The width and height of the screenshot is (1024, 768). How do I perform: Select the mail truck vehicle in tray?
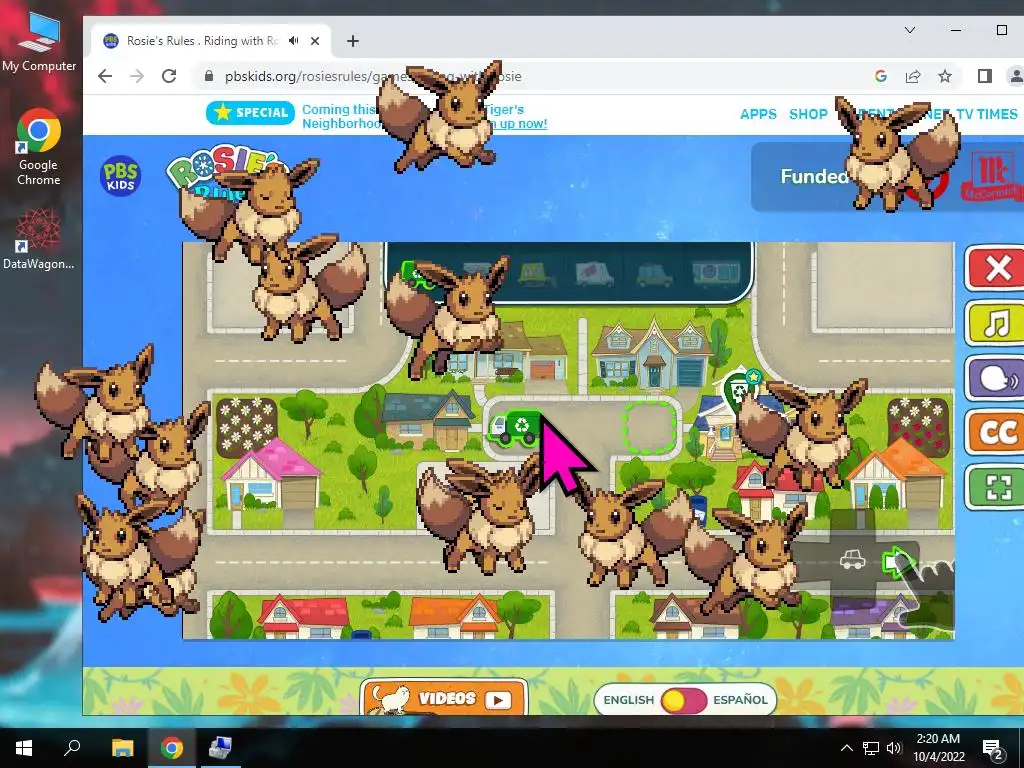[594, 274]
